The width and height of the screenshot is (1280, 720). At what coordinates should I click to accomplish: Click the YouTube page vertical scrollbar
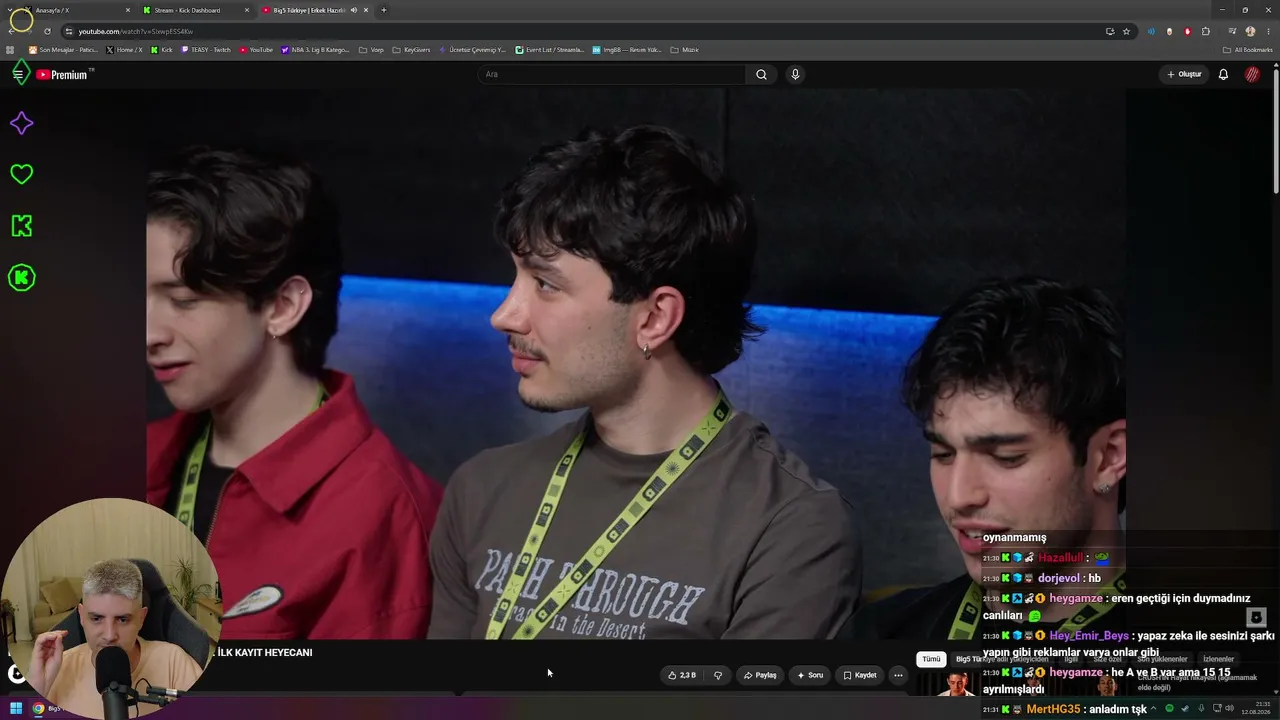point(1276,130)
